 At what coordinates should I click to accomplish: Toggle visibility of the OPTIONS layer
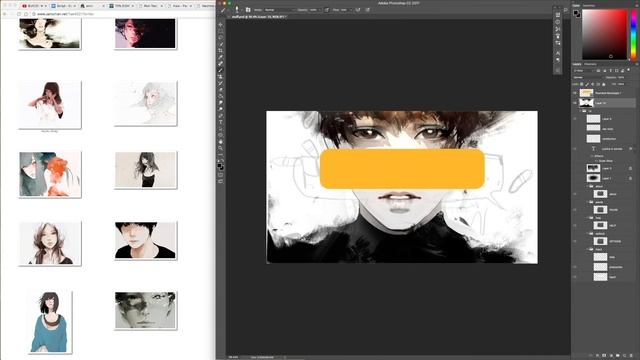pyautogui.click(x=575, y=241)
